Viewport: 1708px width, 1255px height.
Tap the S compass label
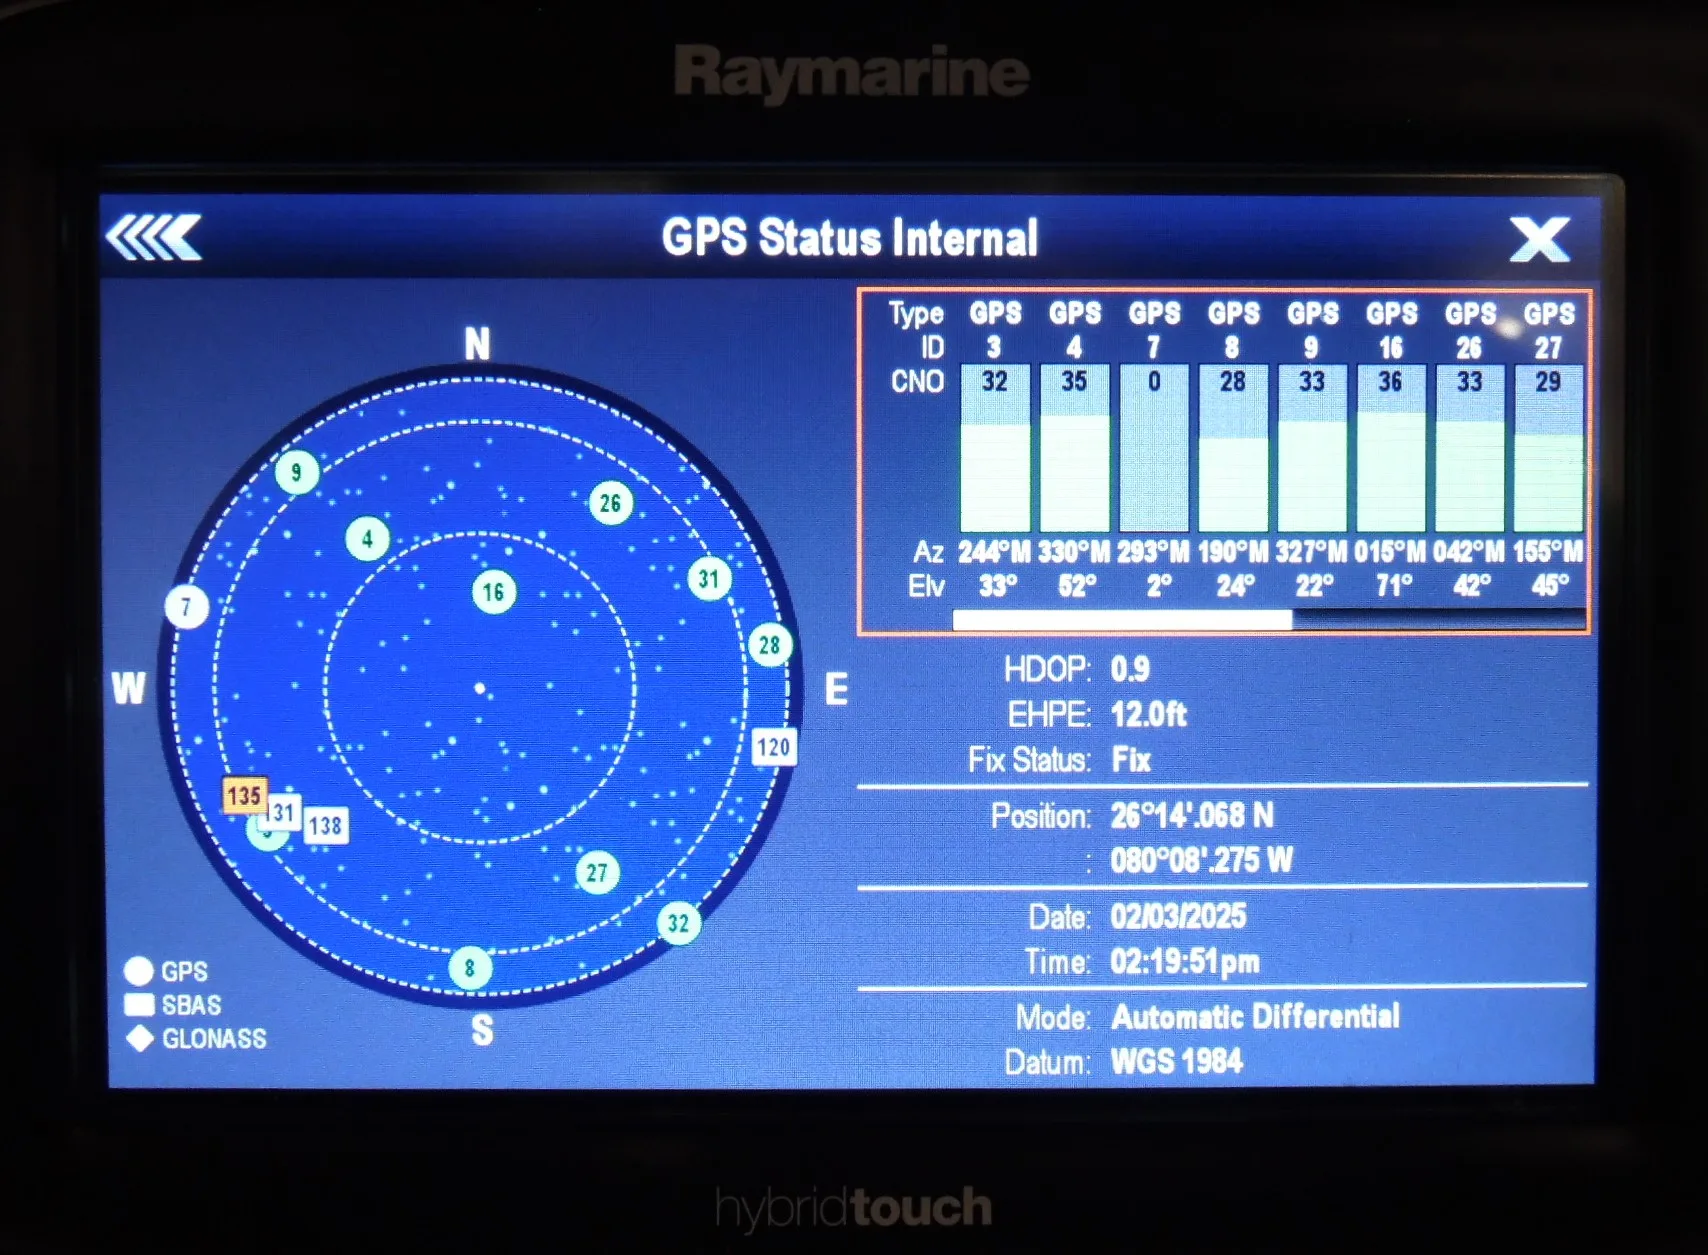[x=482, y=1030]
